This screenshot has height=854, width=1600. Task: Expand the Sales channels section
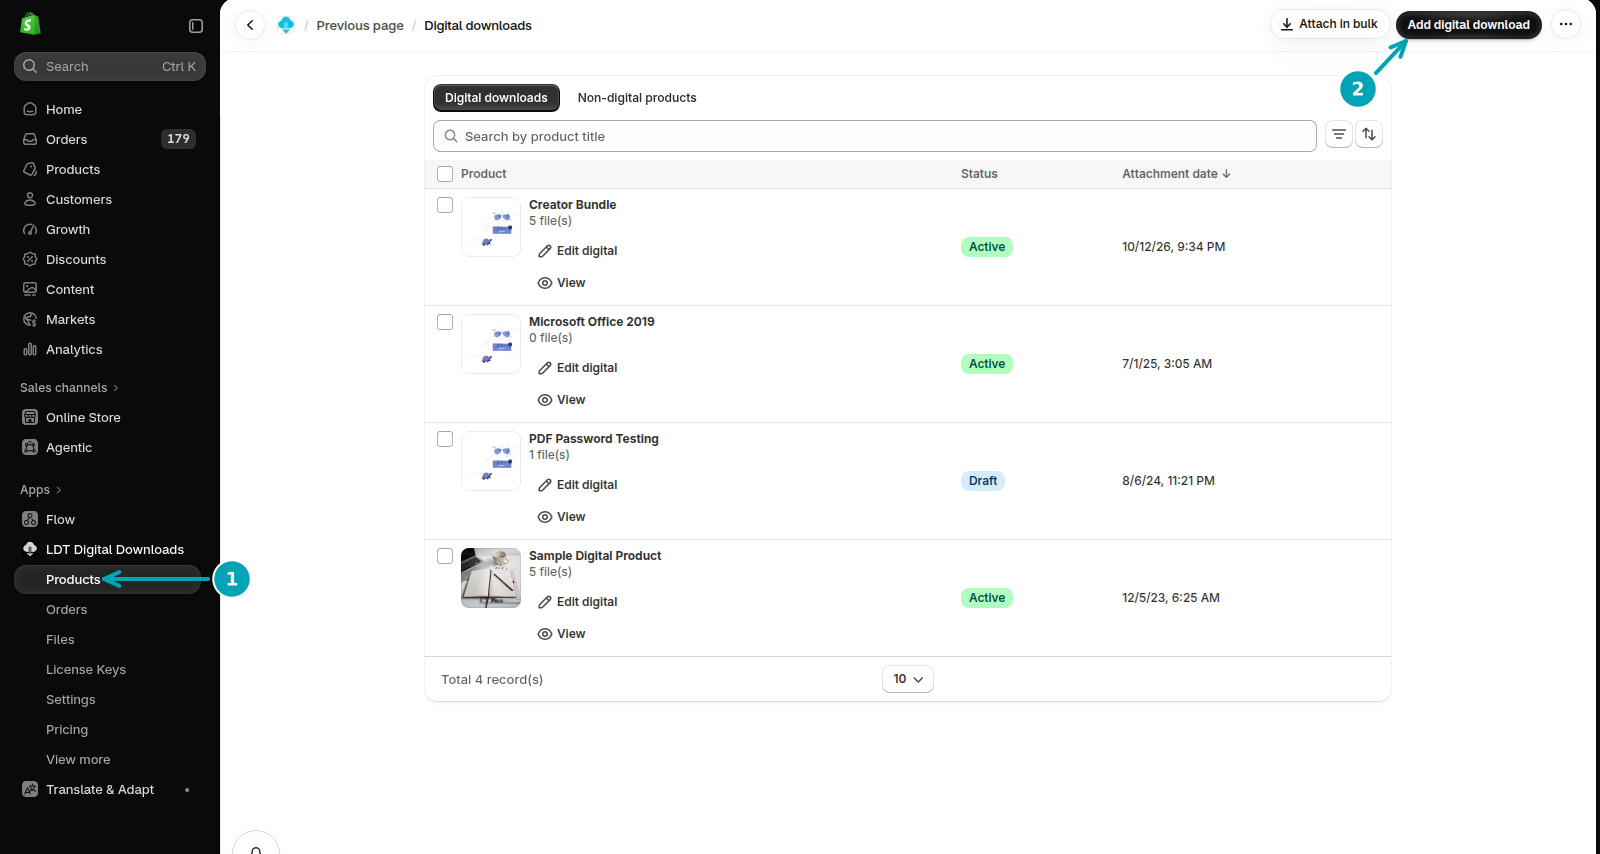(69, 387)
